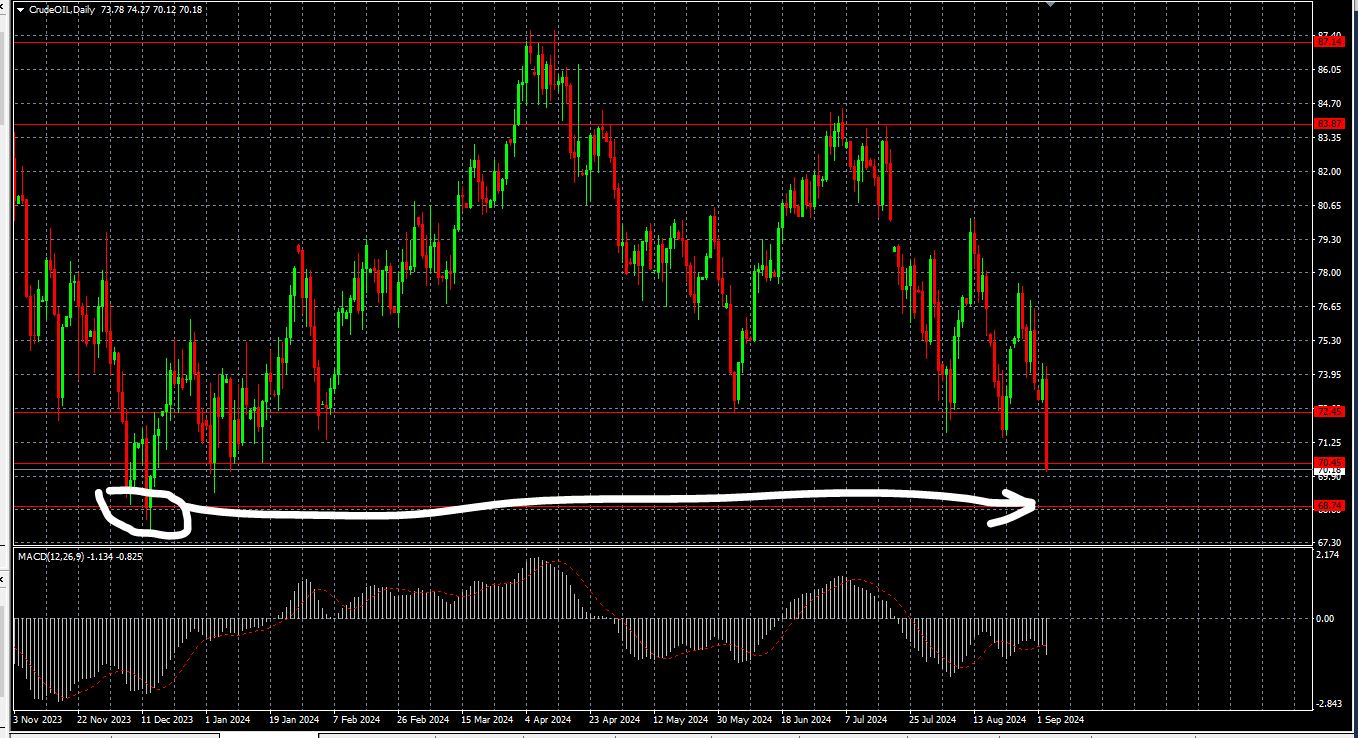This screenshot has height=738, width=1358.
Task: Click the current price label 70.18
Action: 1330,470
